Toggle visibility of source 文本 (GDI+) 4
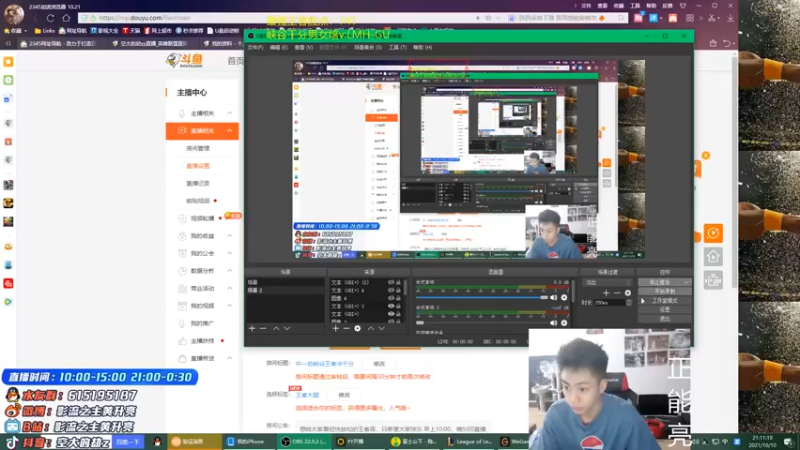The width and height of the screenshot is (800, 450). tap(391, 290)
